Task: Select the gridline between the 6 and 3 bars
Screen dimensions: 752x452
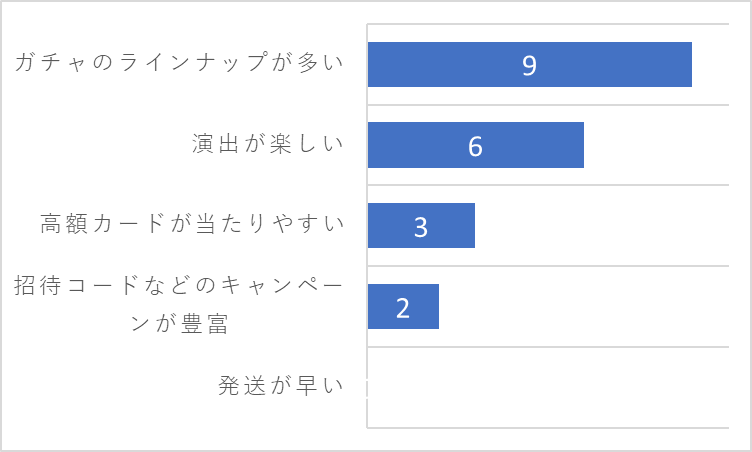Action: click(548, 185)
